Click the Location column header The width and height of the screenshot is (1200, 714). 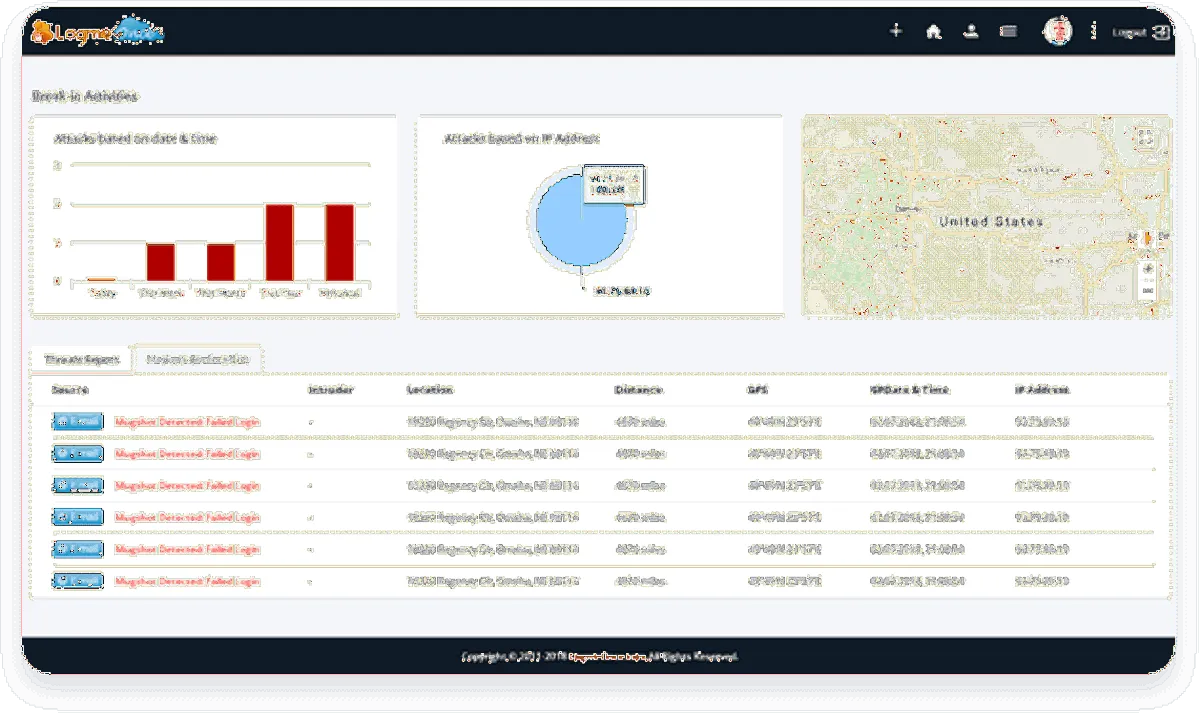[x=430, y=390]
